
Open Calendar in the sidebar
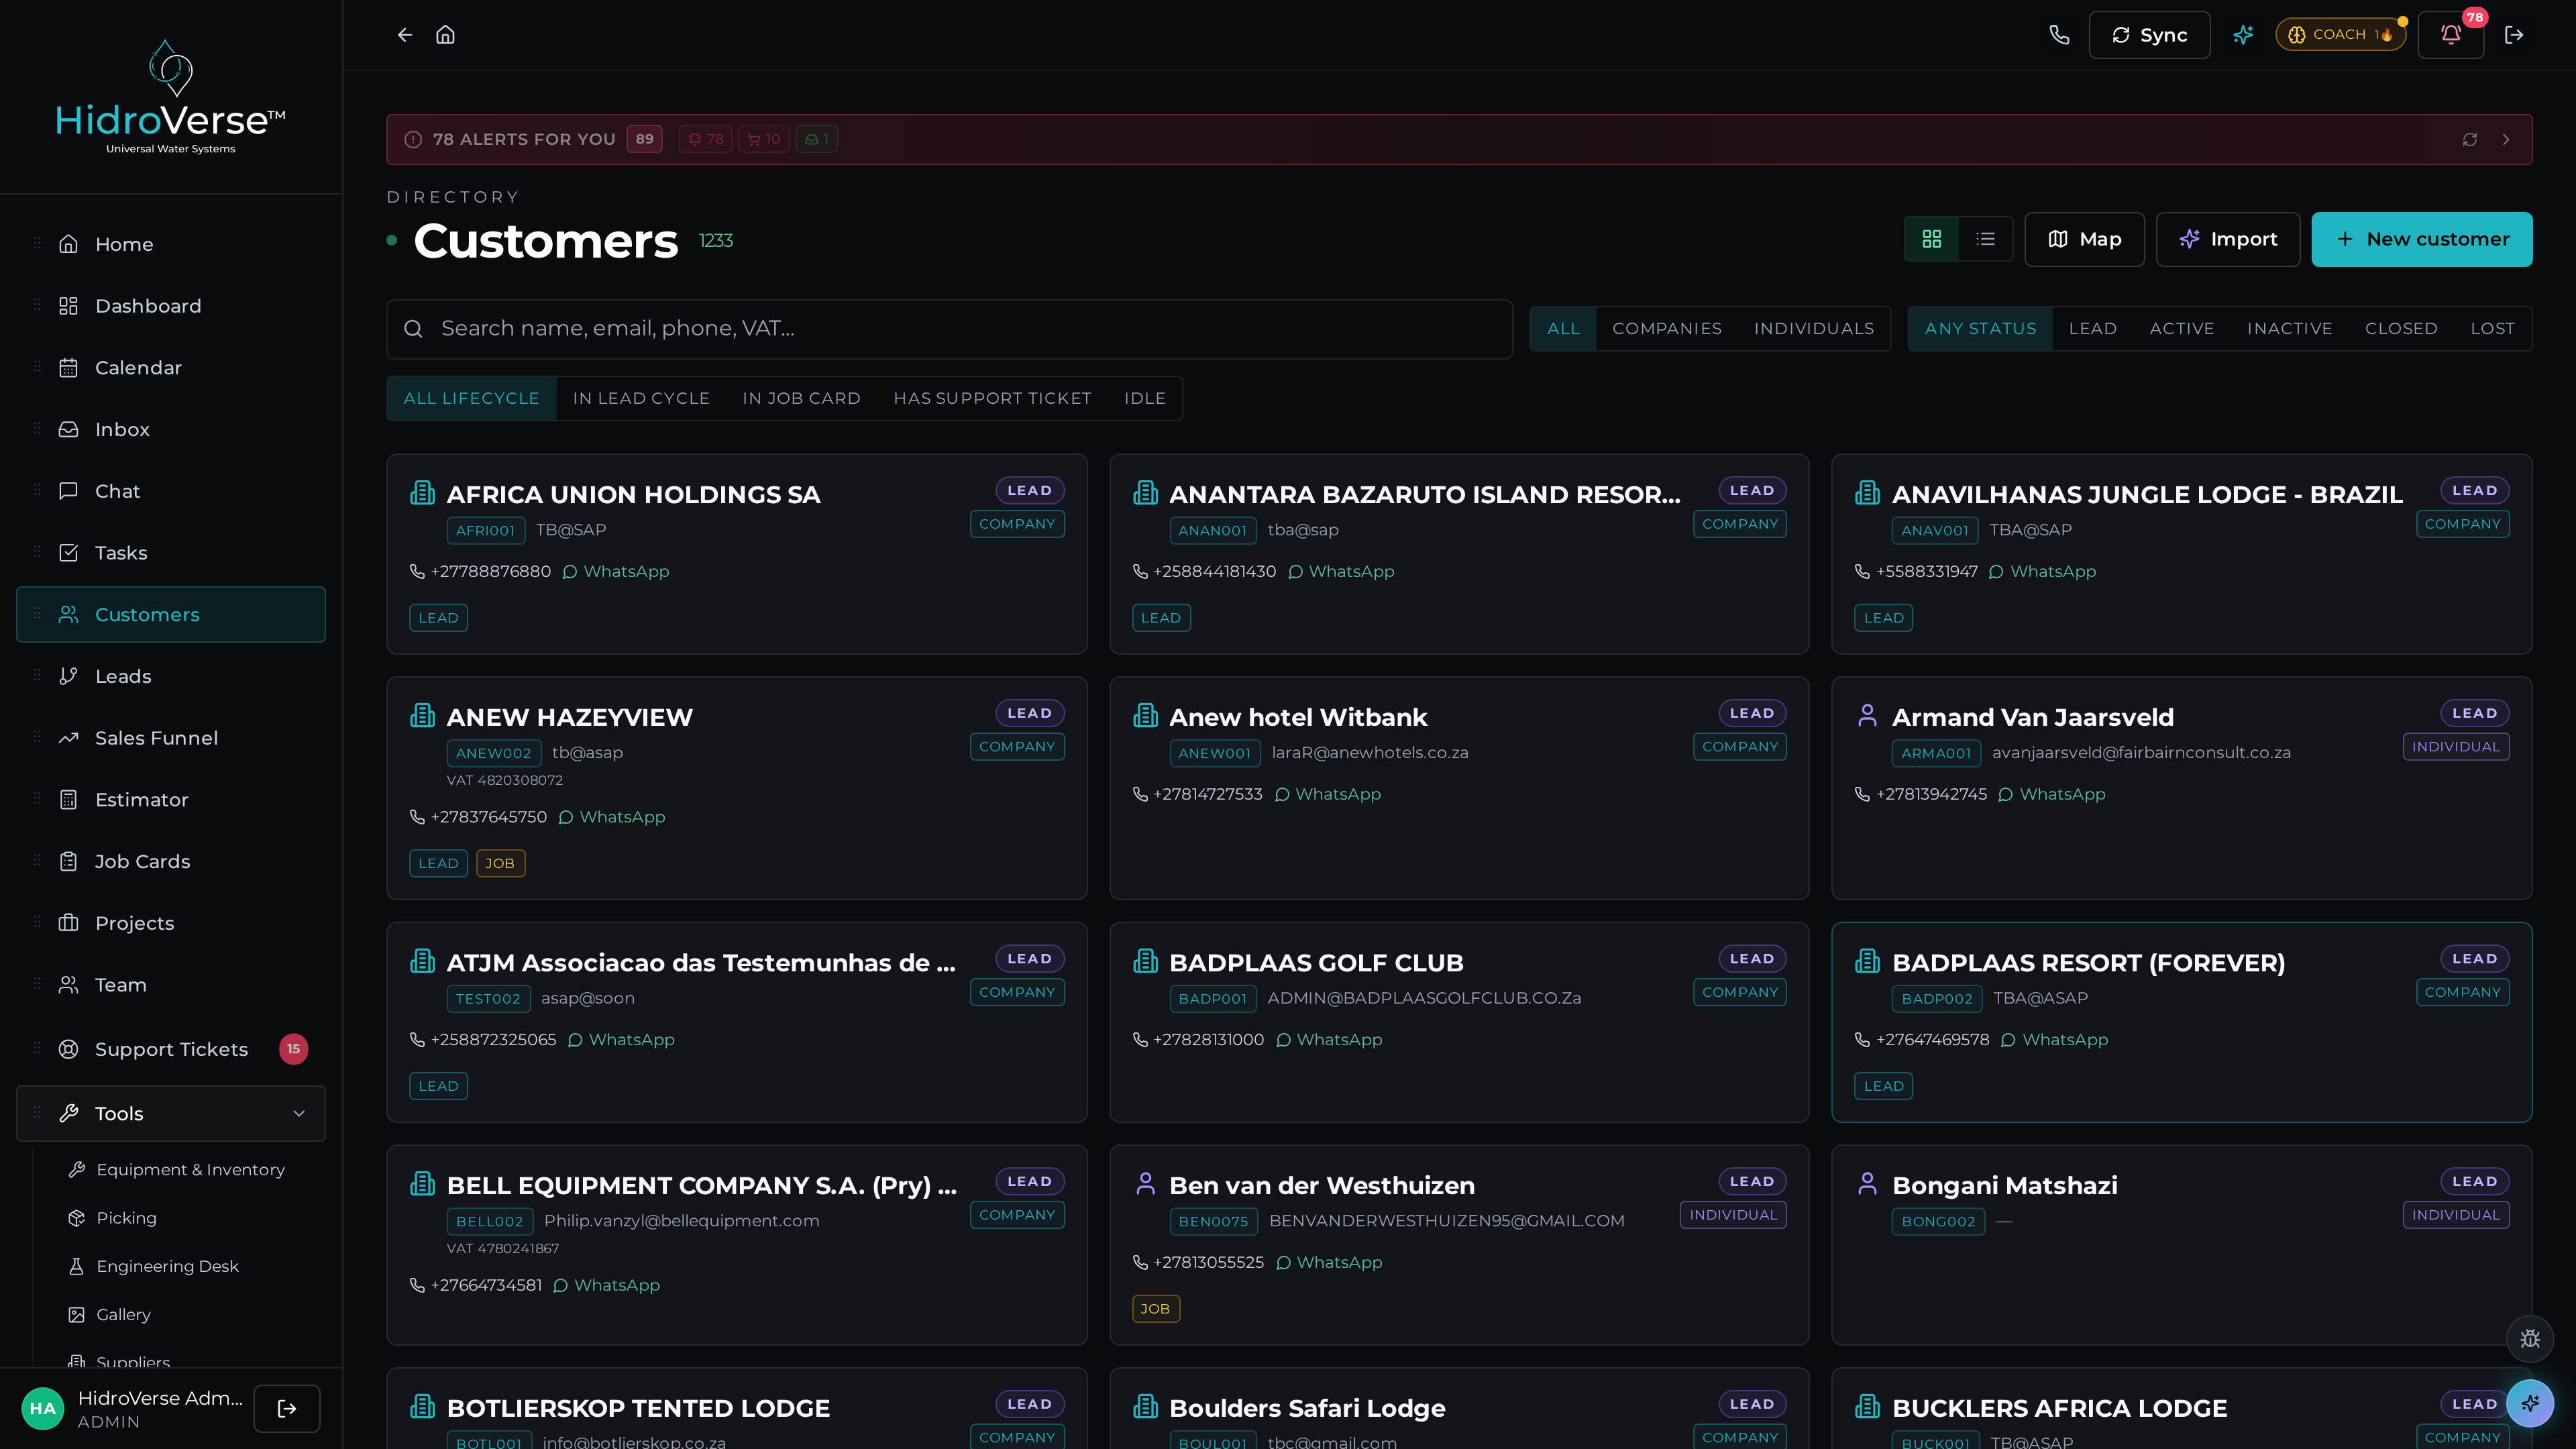(171, 368)
